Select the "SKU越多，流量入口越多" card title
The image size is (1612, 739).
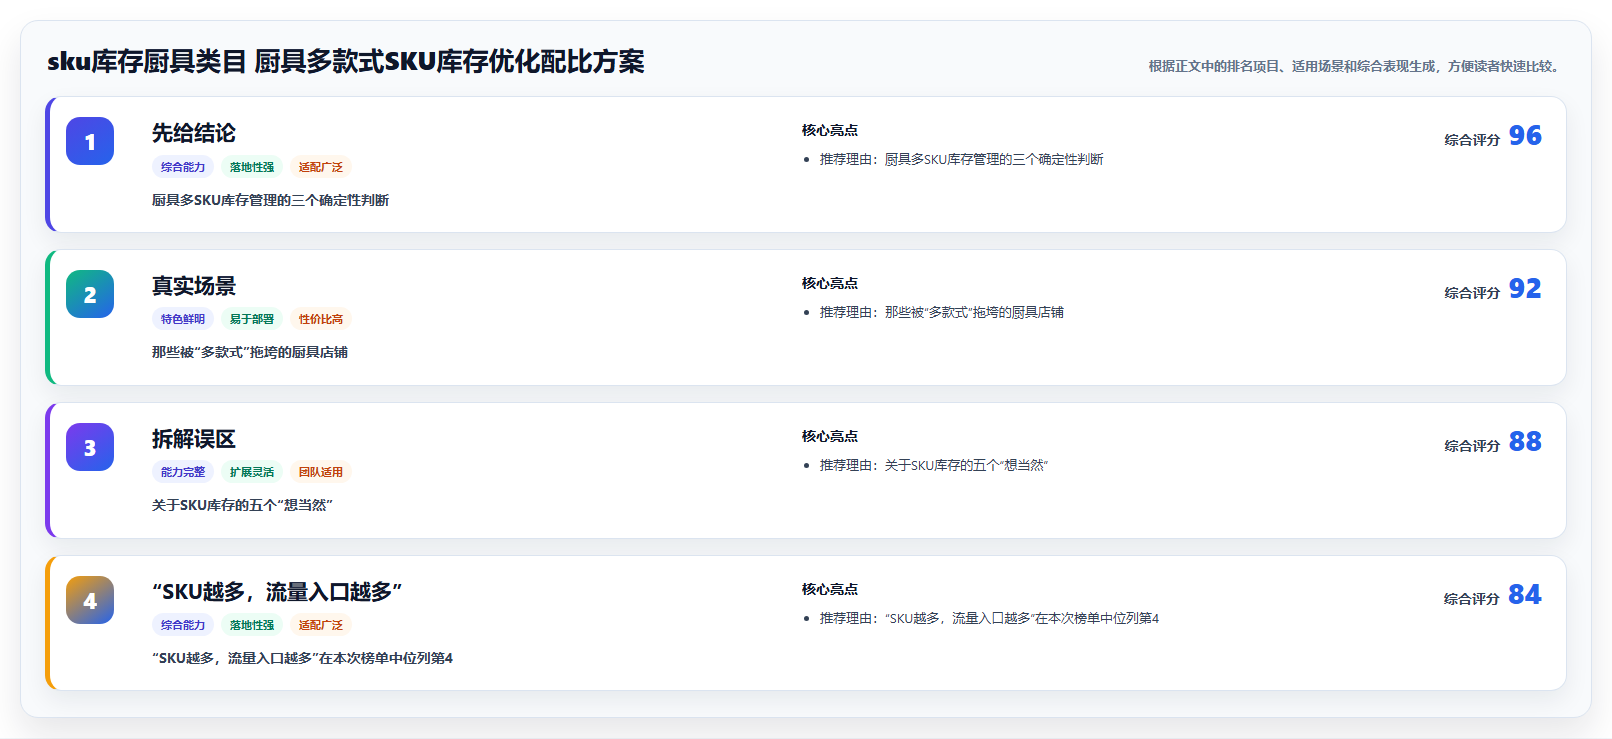(x=277, y=592)
